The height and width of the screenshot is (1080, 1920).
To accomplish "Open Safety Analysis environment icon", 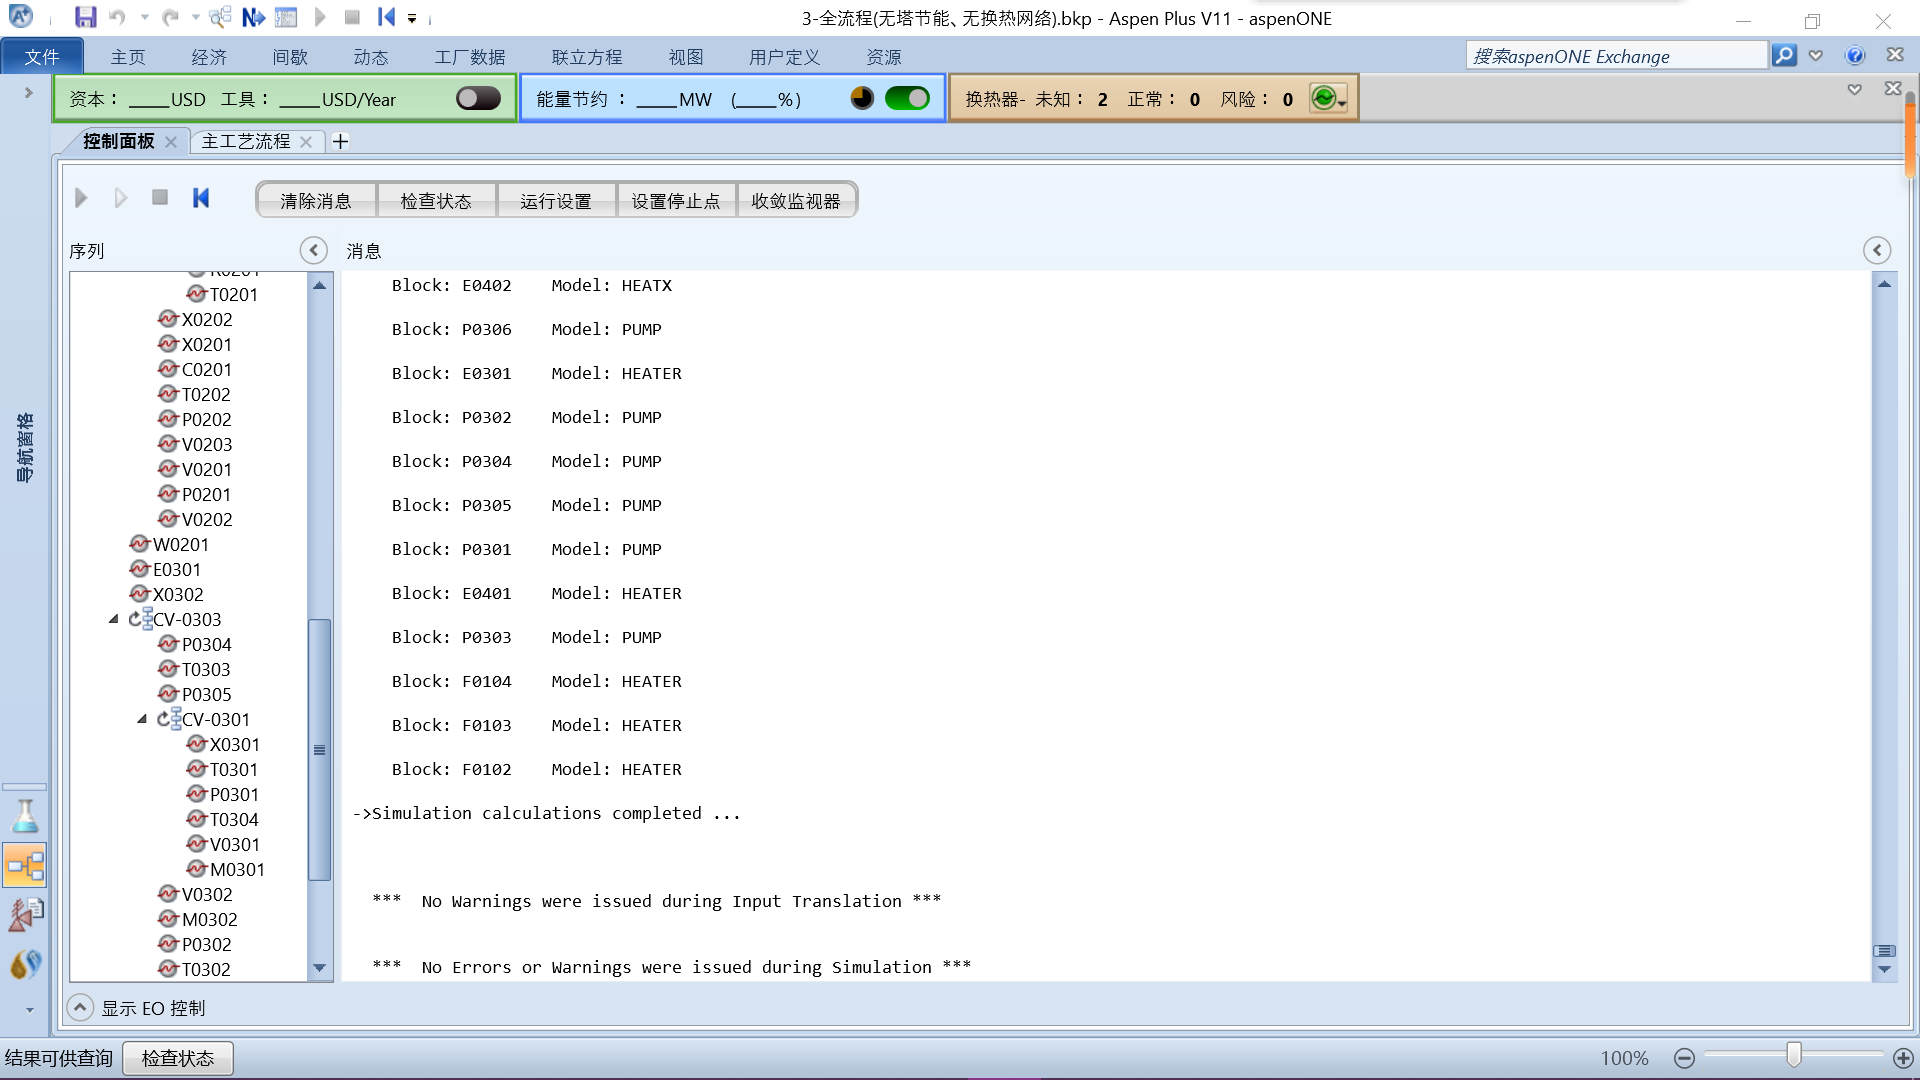I will coord(25,914).
